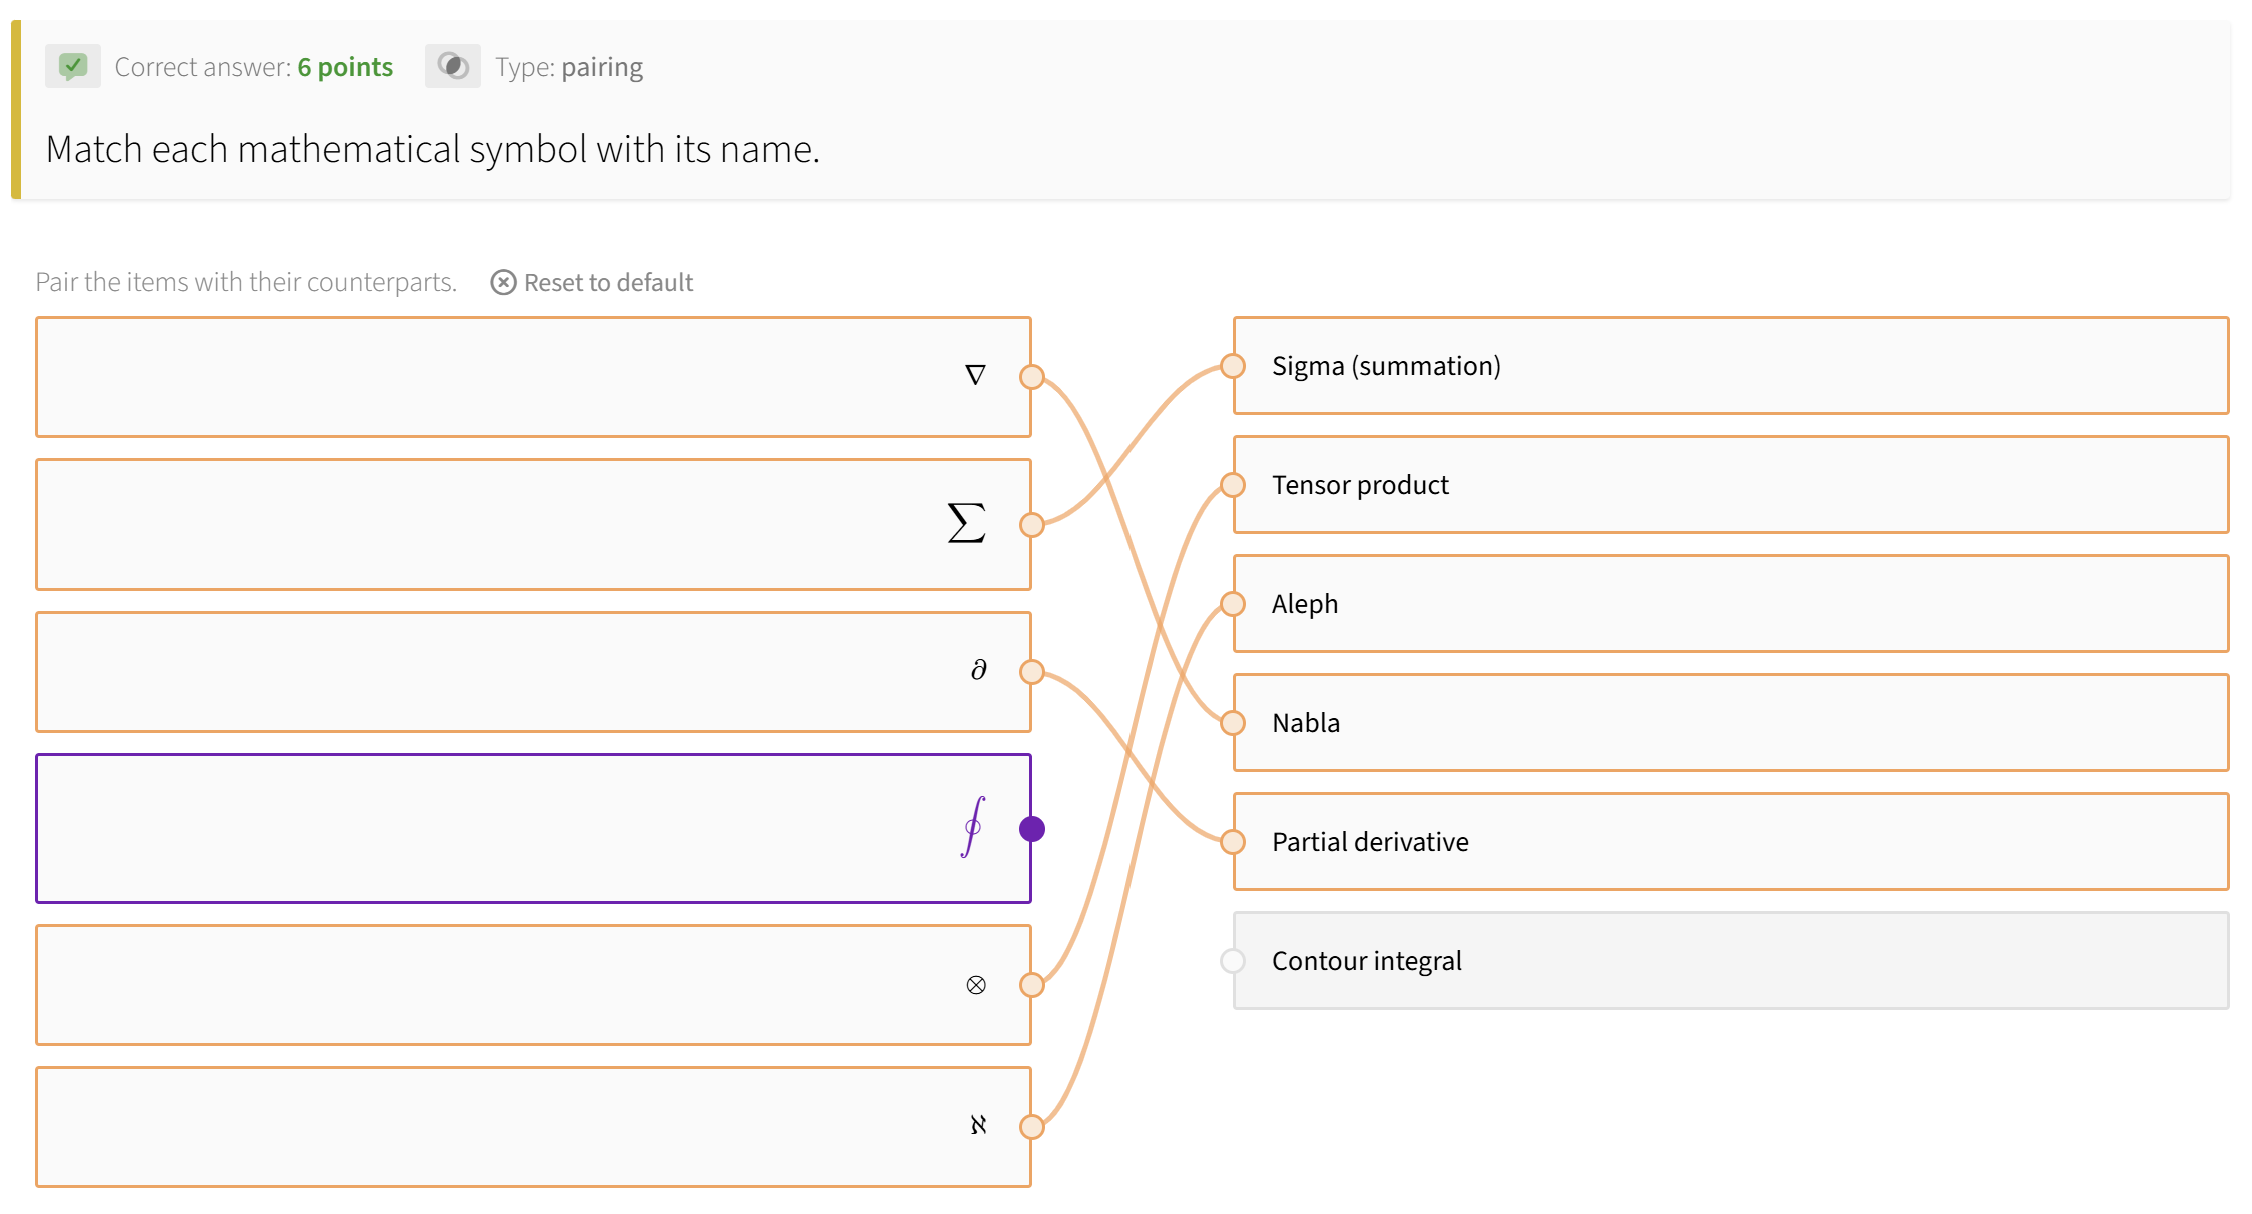
Task: Select the Partial derivative answer box
Action: [1730, 841]
